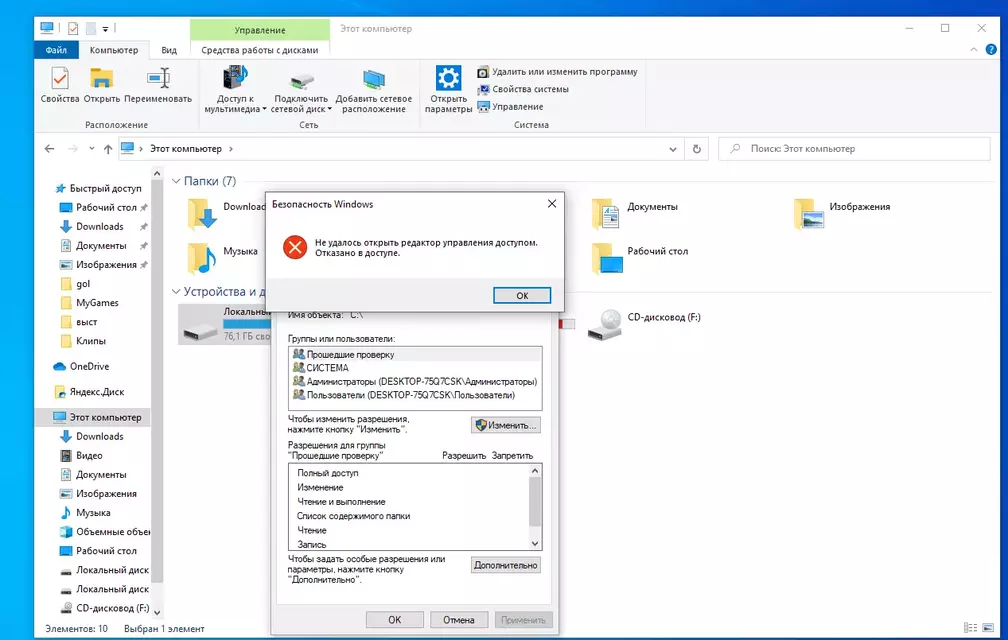Click chevron after Этот компьютер in address bar
Screen dimensions: 1008x640
pos(231,149)
